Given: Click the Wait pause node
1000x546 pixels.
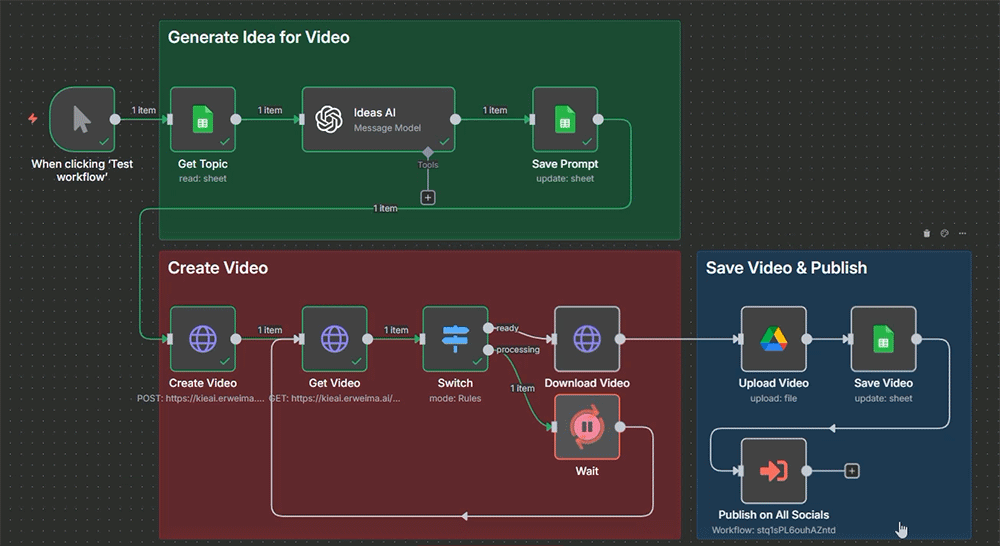Looking at the screenshot, I should coord(587,427).
